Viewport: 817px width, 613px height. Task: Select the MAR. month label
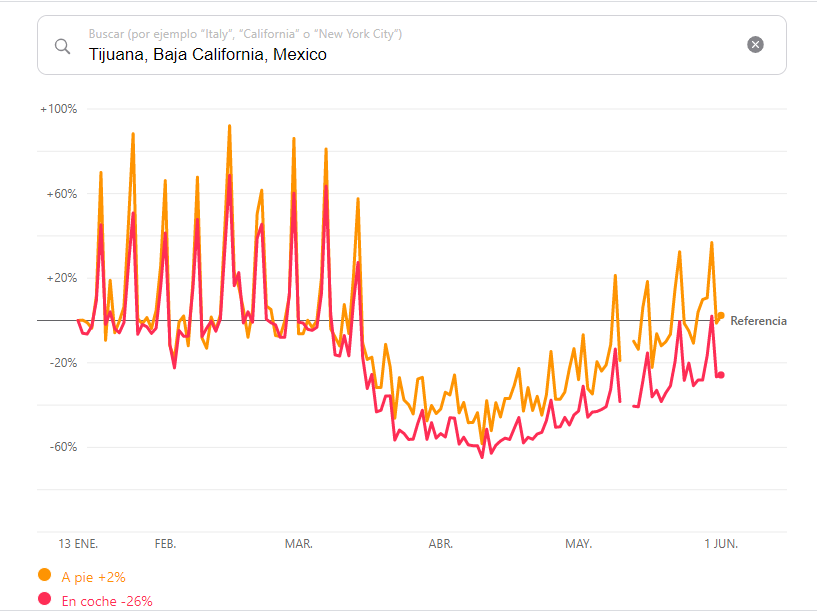coord(298,544)
